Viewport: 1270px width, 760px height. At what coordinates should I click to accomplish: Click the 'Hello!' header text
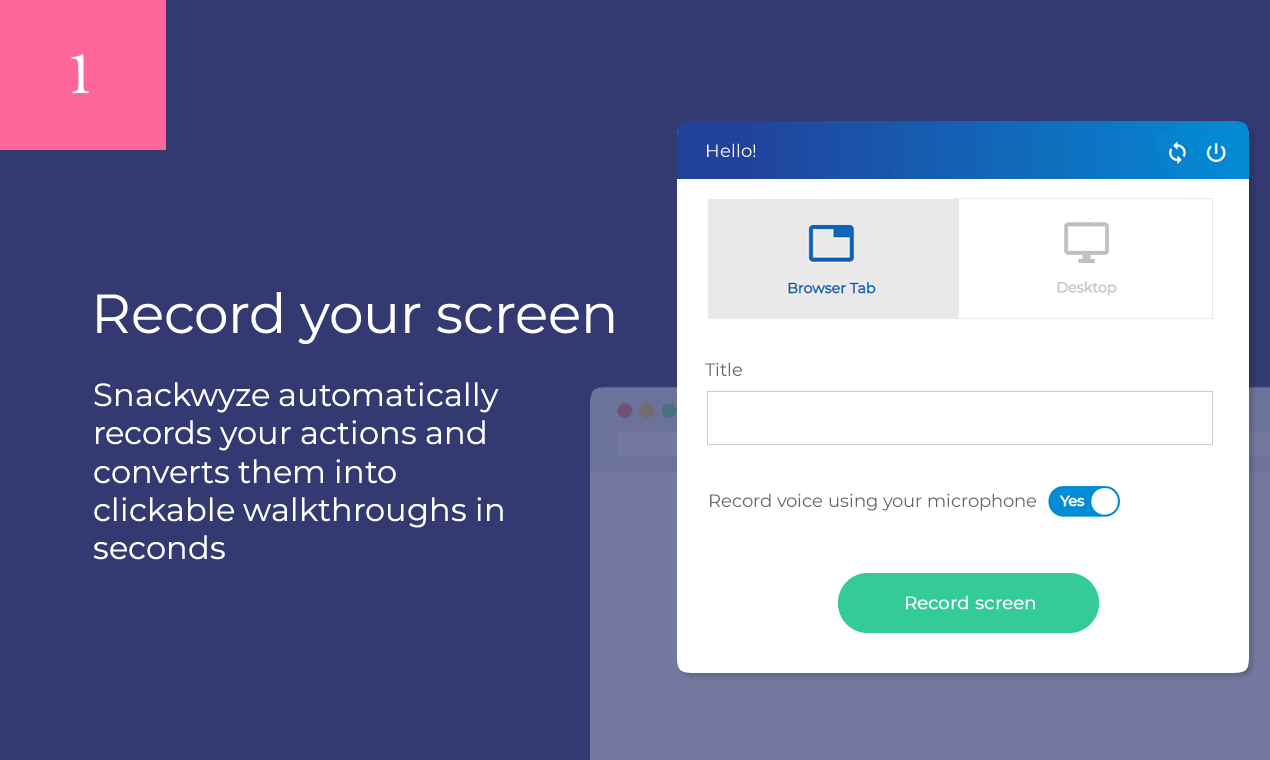[731, 151]
